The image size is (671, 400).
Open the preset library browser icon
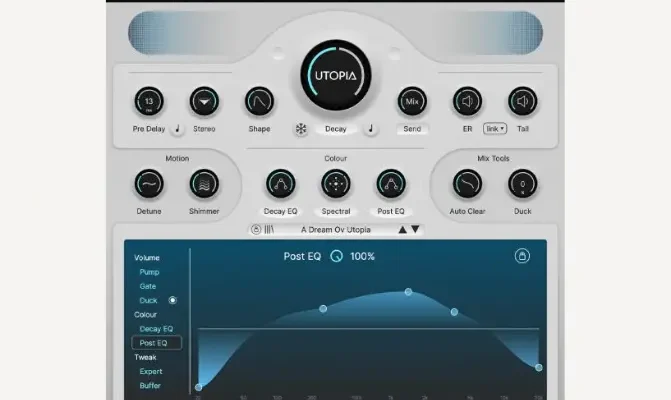point(269,230)
